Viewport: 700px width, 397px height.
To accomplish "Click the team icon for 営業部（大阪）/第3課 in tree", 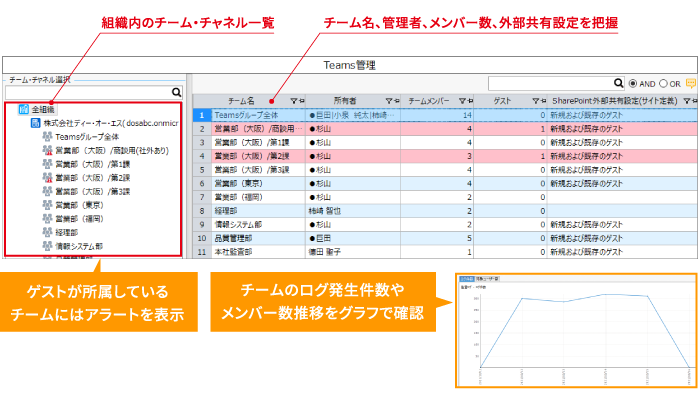I will (x=47, y=191).
